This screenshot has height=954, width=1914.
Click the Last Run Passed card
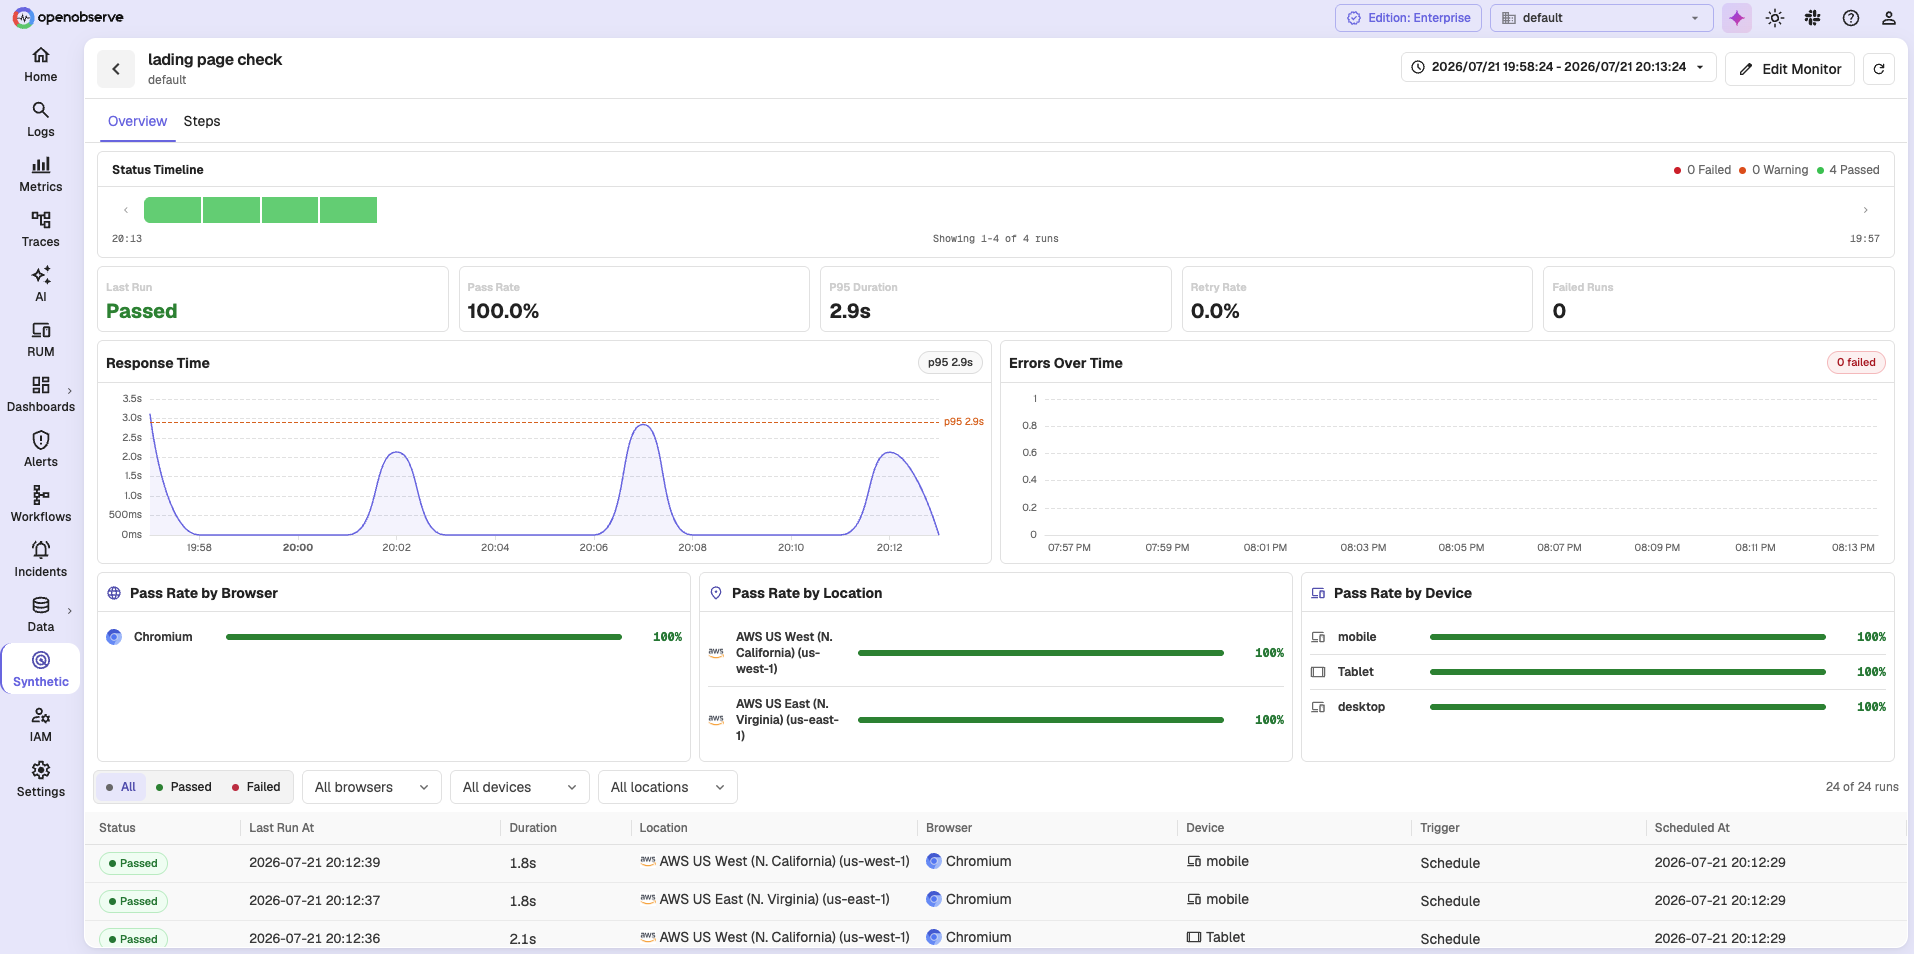[273, 299]
